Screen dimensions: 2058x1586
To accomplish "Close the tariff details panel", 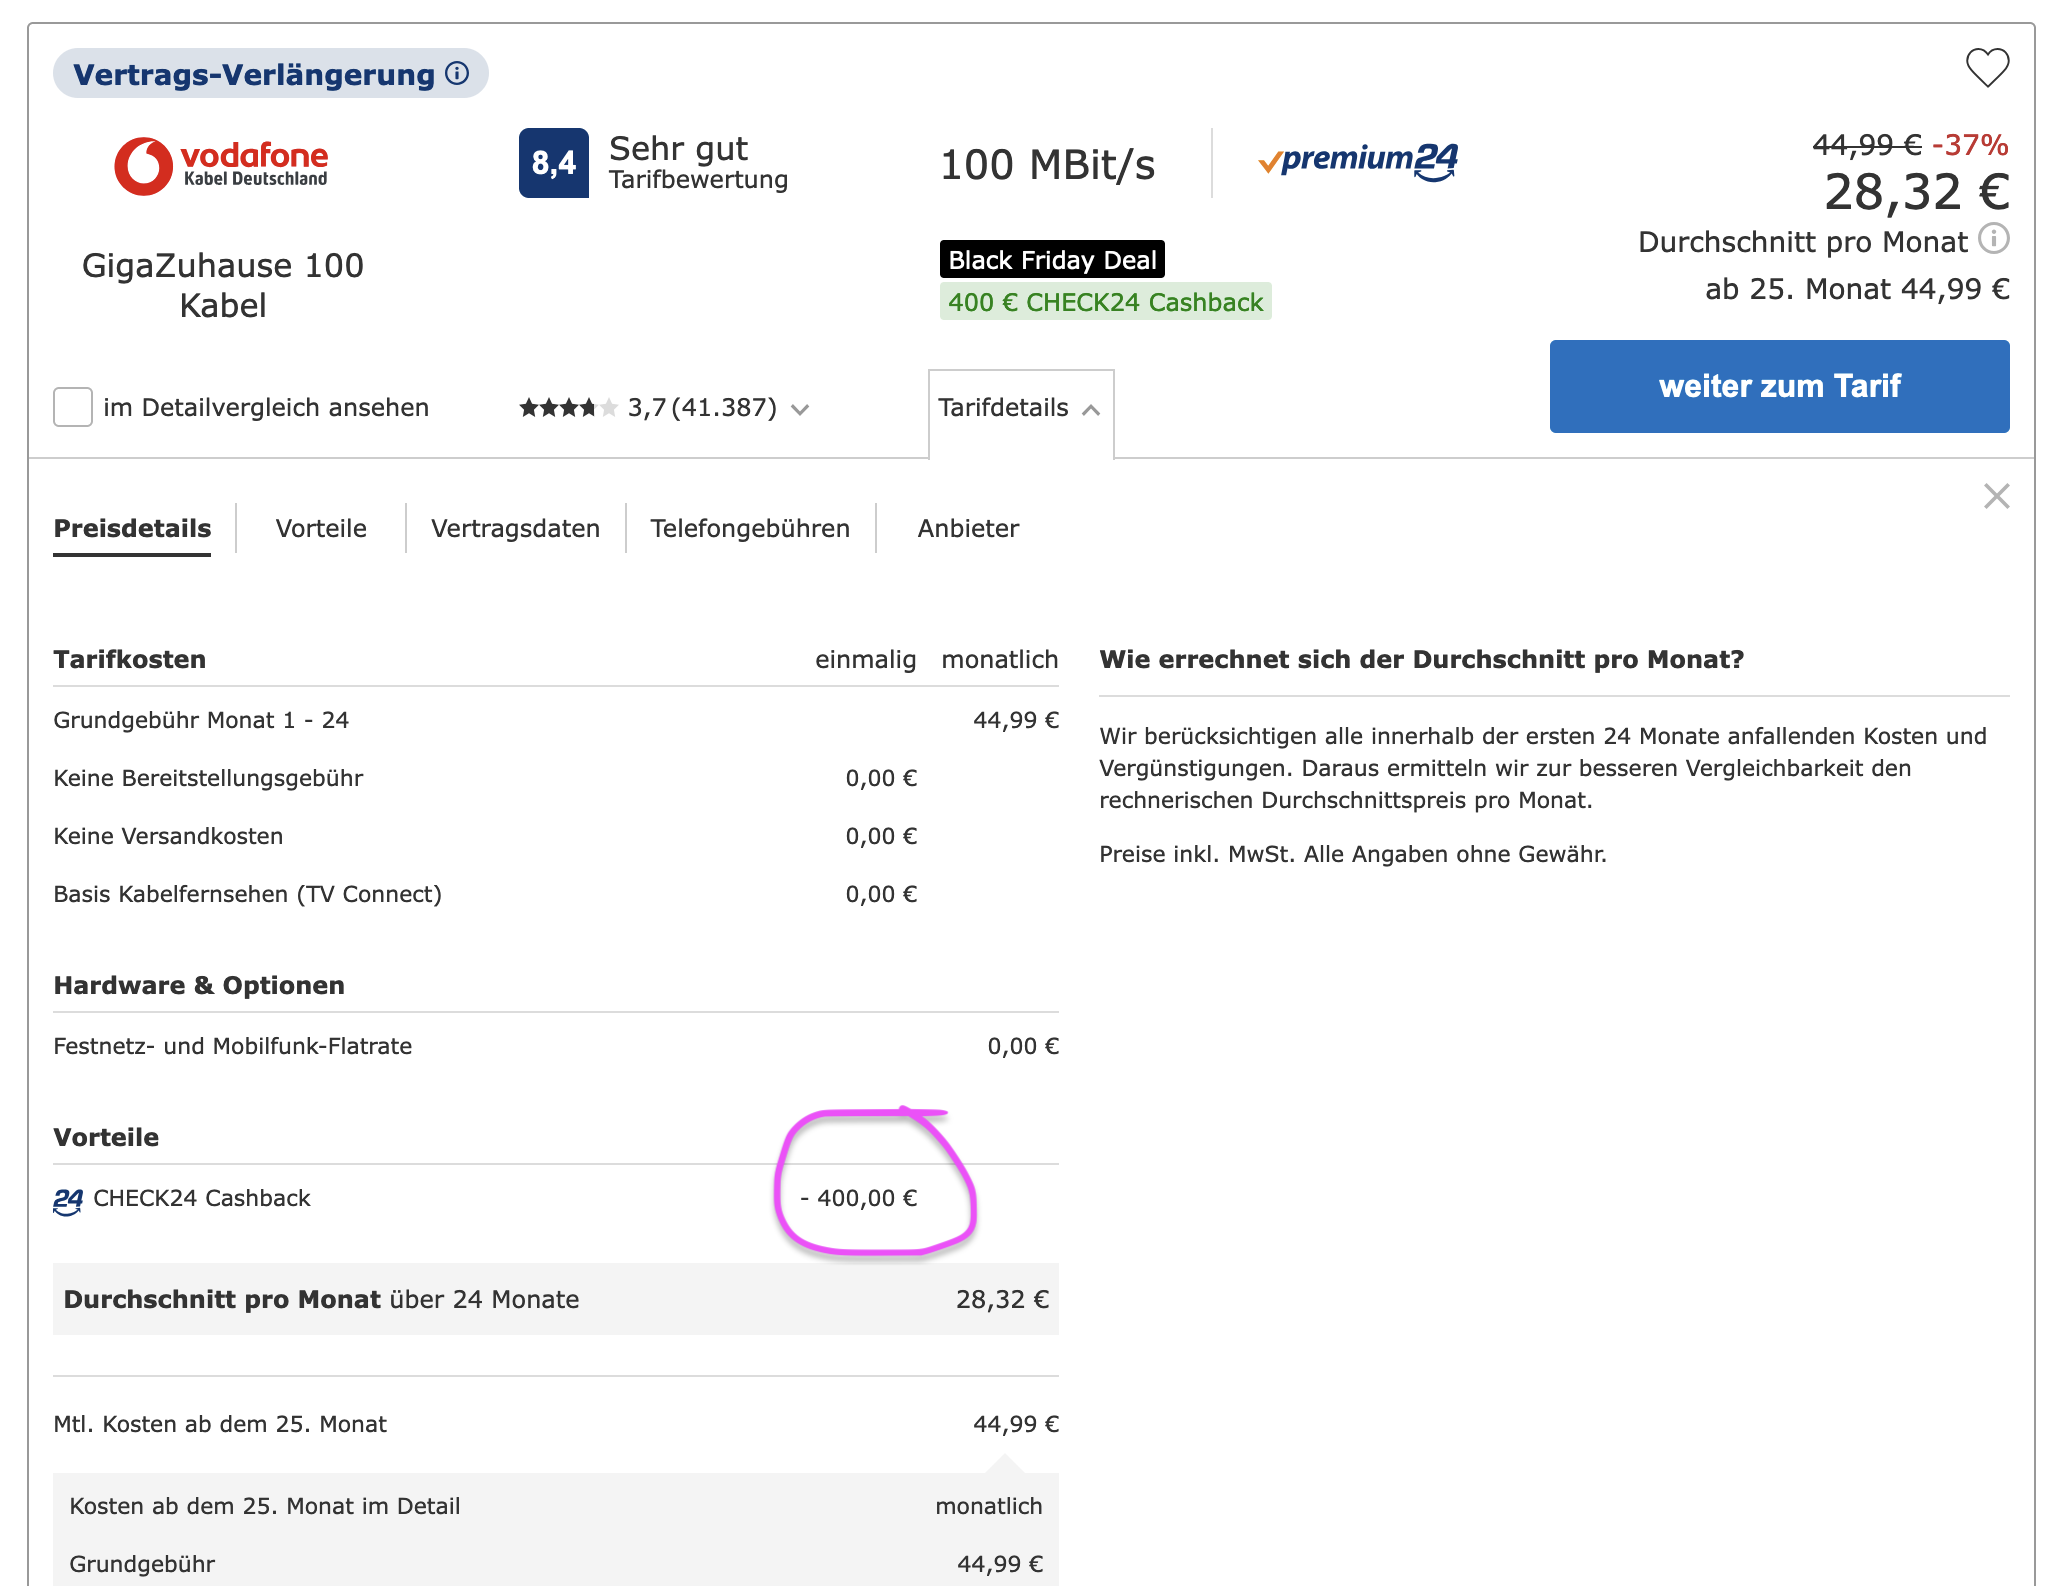I will [1996, 496].
